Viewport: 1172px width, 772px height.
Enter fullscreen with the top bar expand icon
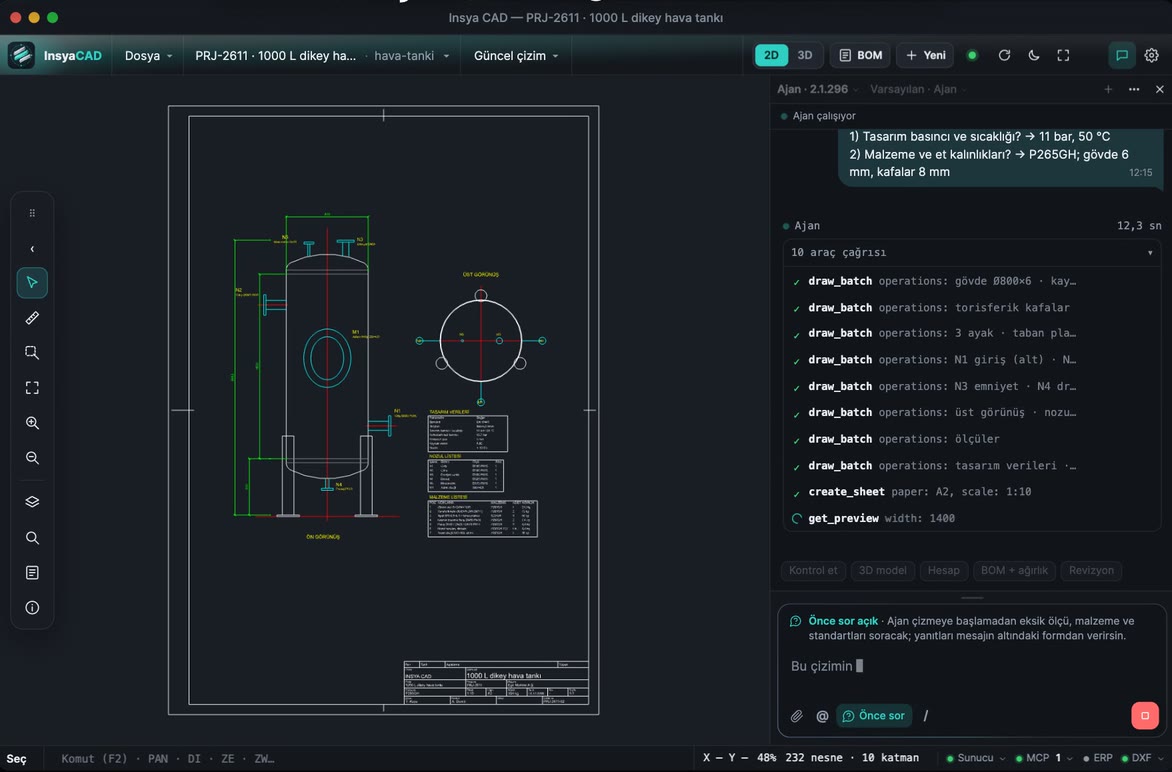1063,55
